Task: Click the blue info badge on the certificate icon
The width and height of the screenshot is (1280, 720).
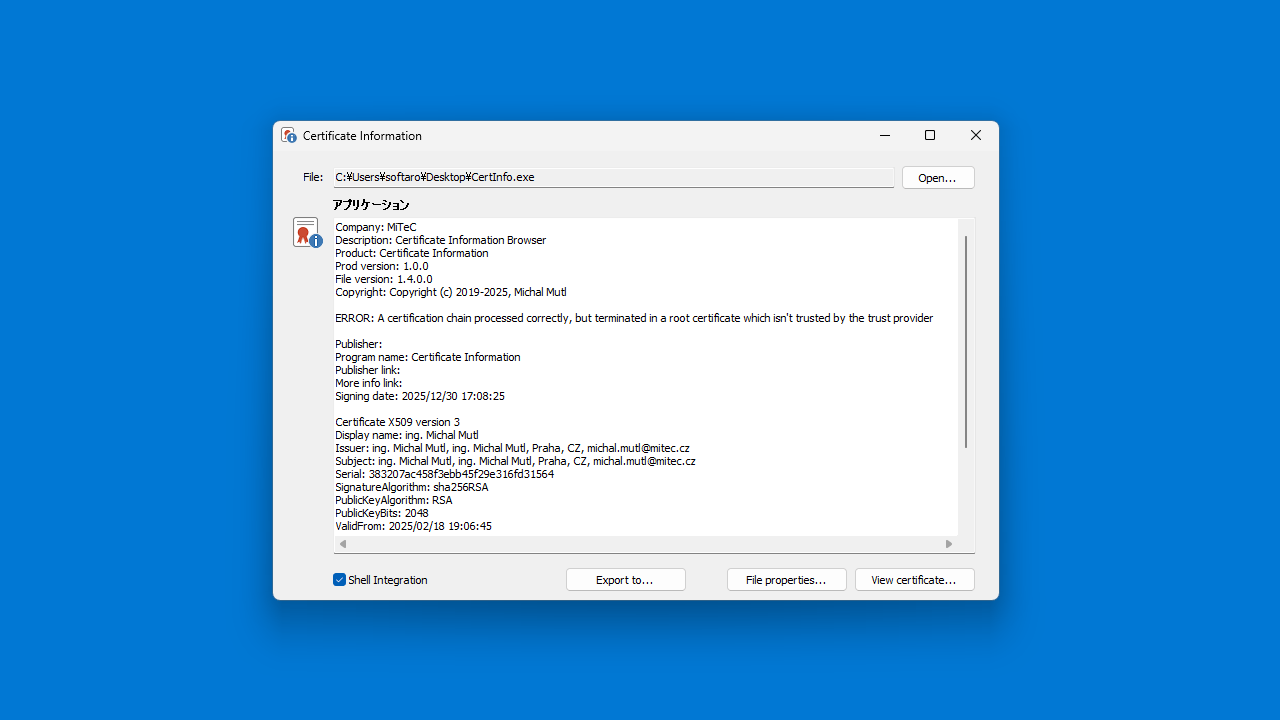Action: point(315,241)
